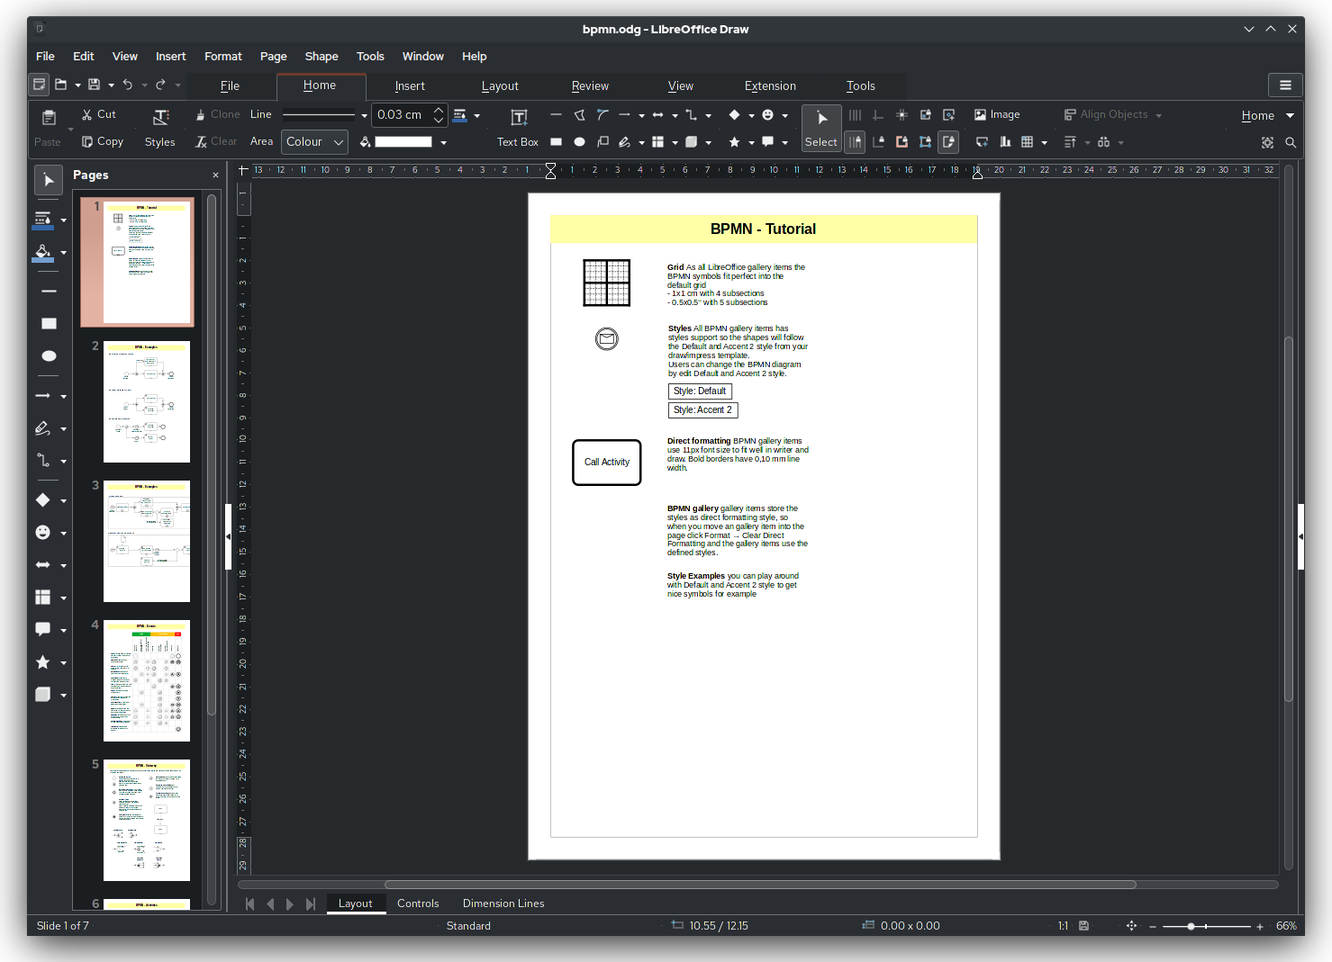Switch to the Layout ribbon tab
1332x962 pixels.
tap(499, 86)
